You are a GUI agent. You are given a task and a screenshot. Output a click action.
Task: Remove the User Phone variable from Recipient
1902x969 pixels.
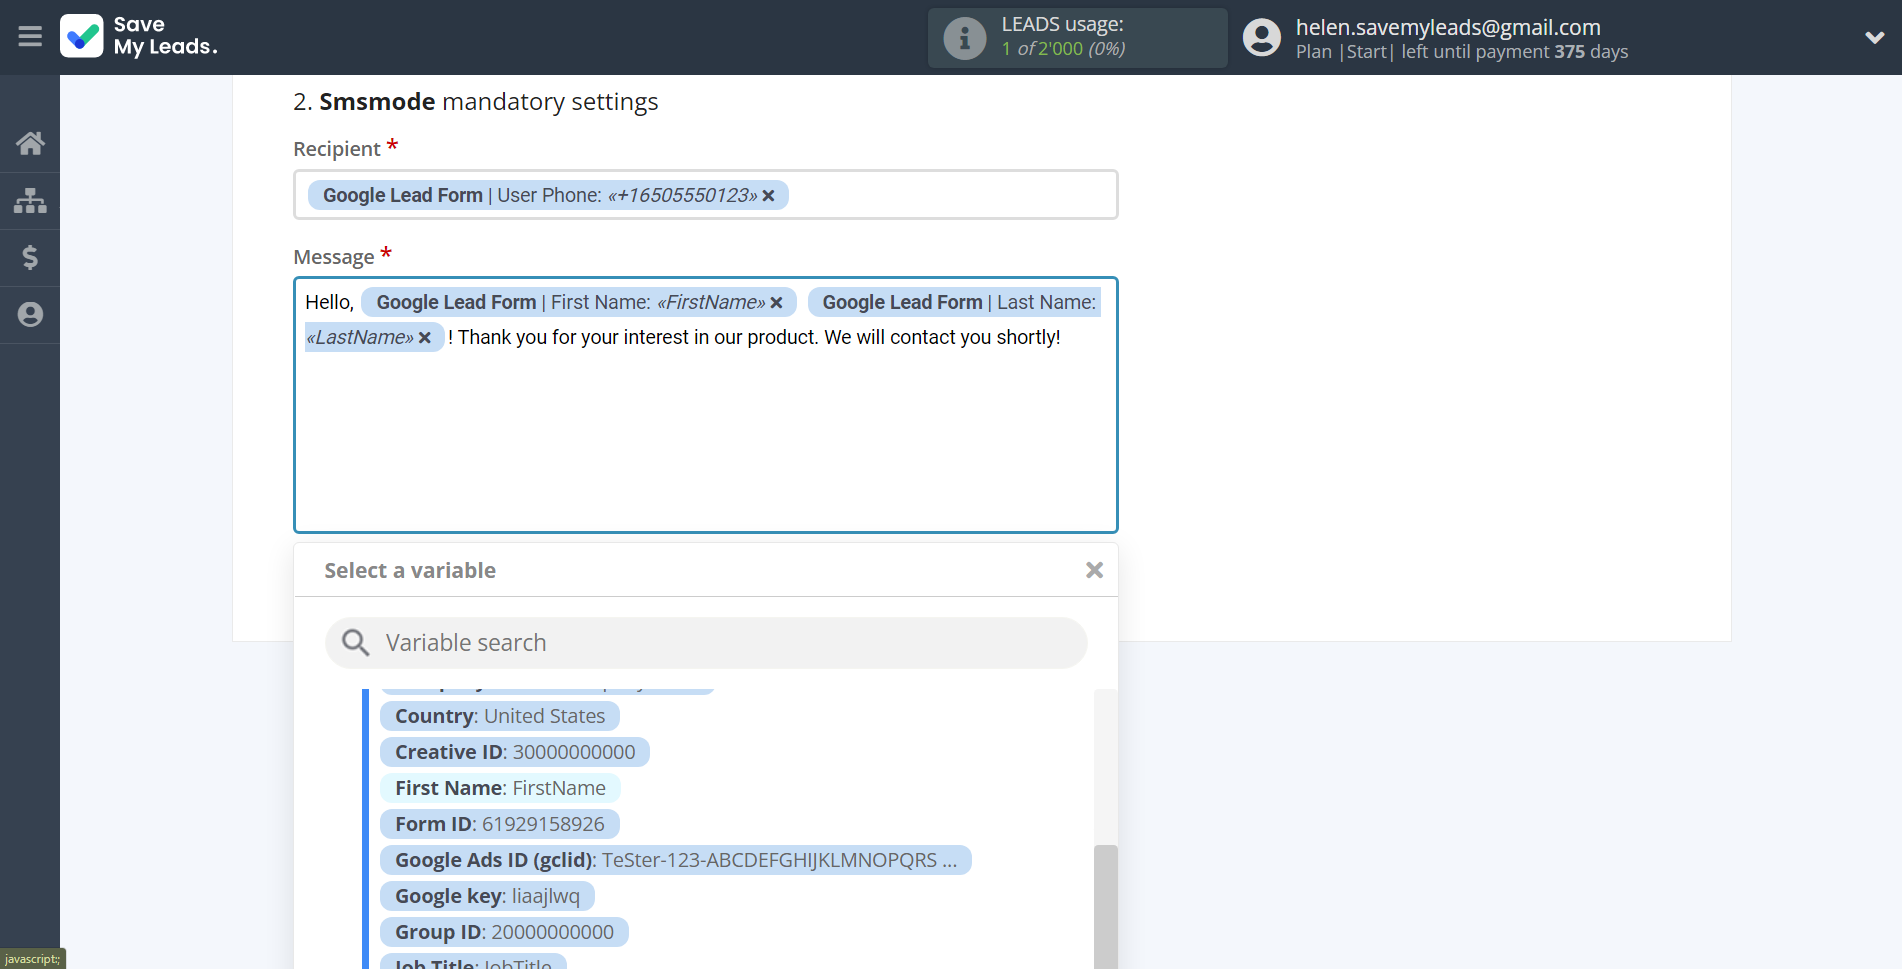click(x=768, y=196)
